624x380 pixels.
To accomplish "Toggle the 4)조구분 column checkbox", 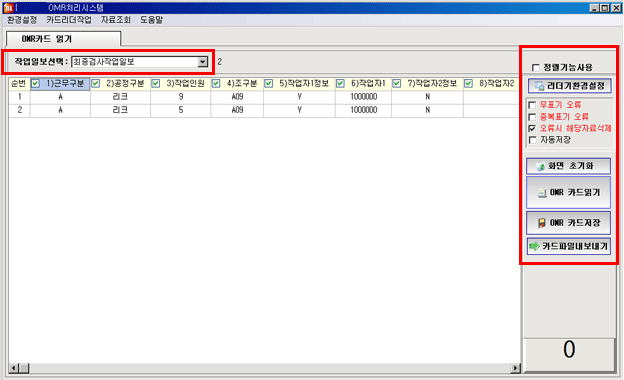I will click(216, 83).
